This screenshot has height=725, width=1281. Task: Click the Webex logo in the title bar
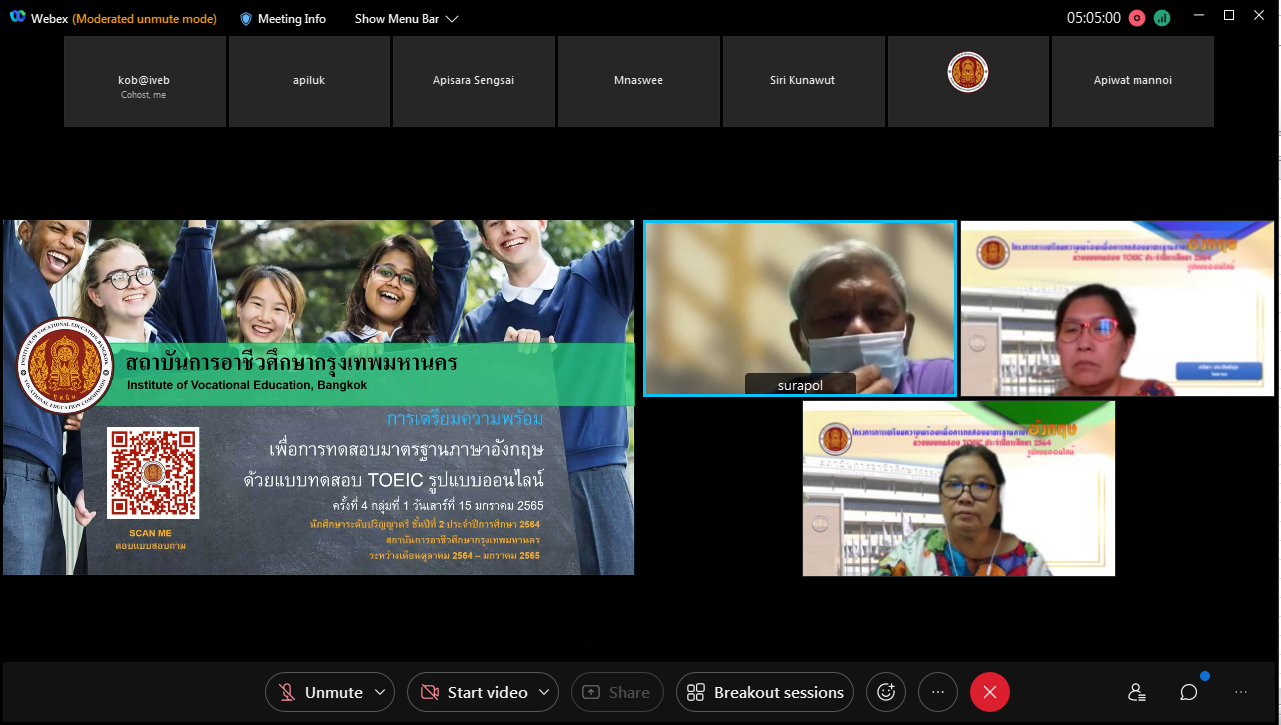(17, 19)
